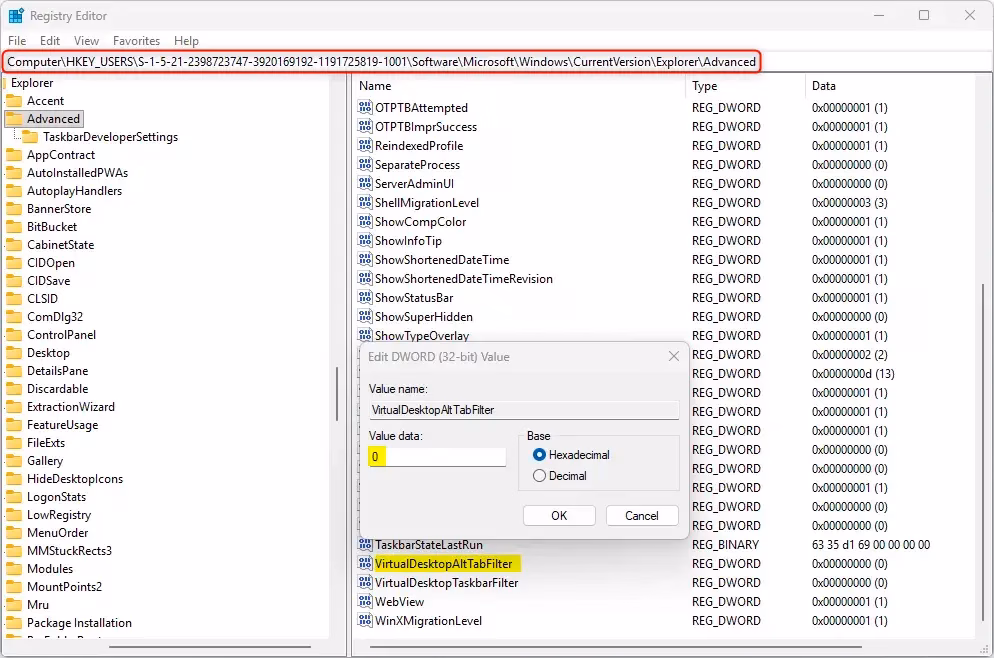Select the Hexadecimal base radio button
The image size is (994, 658).
coord(540,455)
